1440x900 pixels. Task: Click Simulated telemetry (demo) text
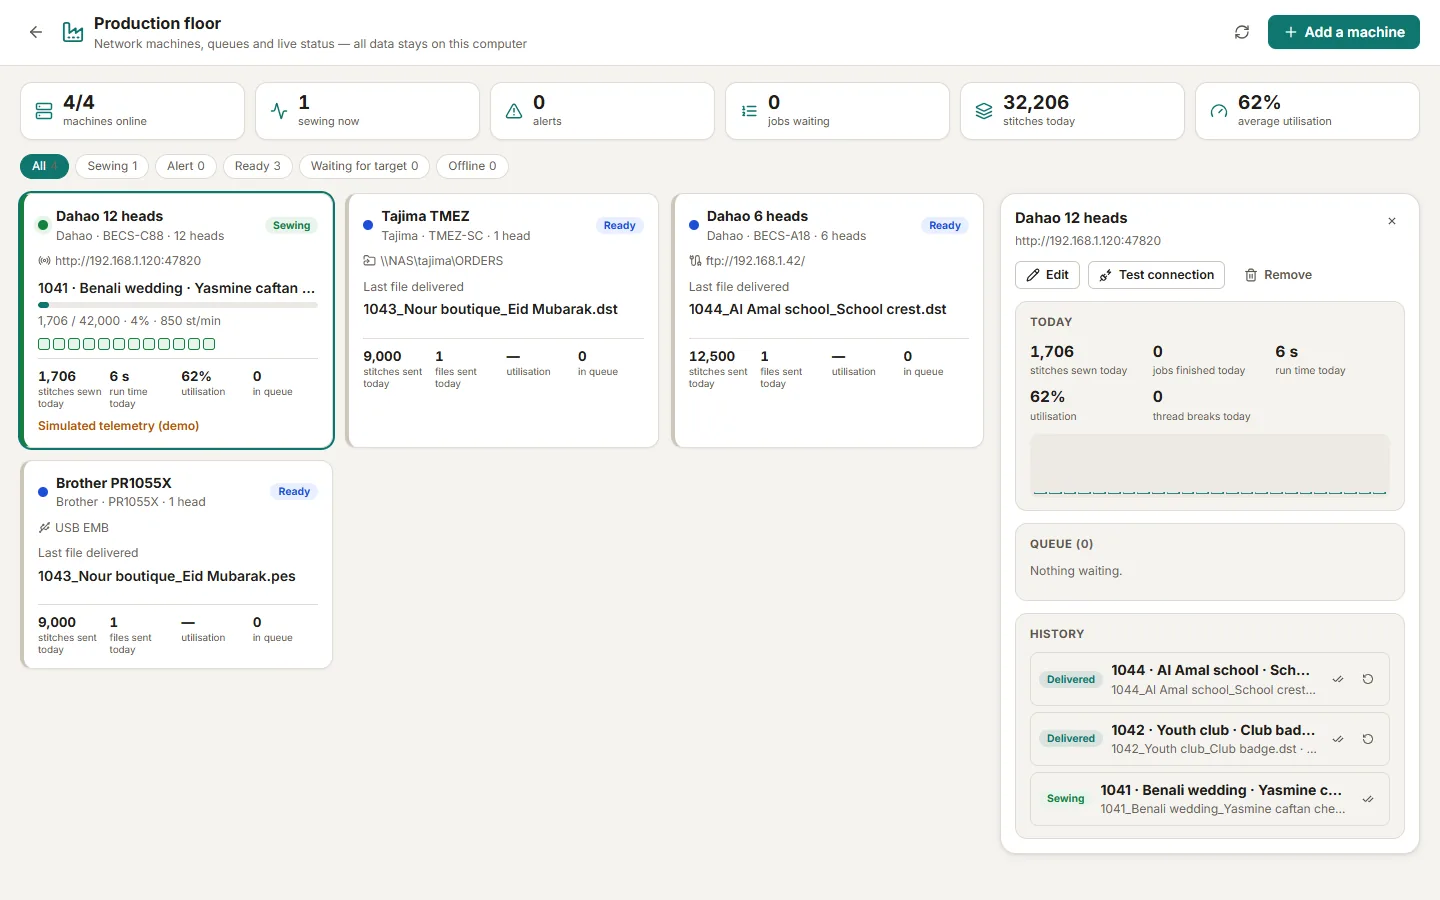click(118, 426)
